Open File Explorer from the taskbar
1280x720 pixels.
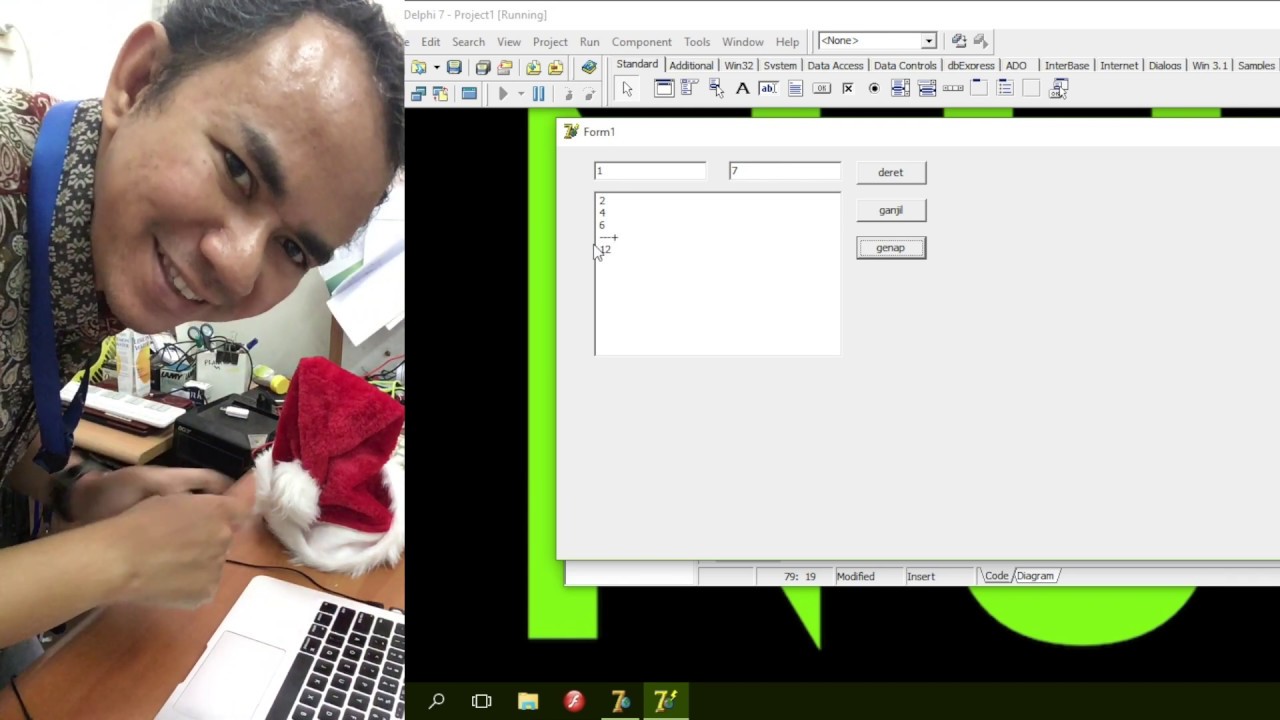pos(528,701)
